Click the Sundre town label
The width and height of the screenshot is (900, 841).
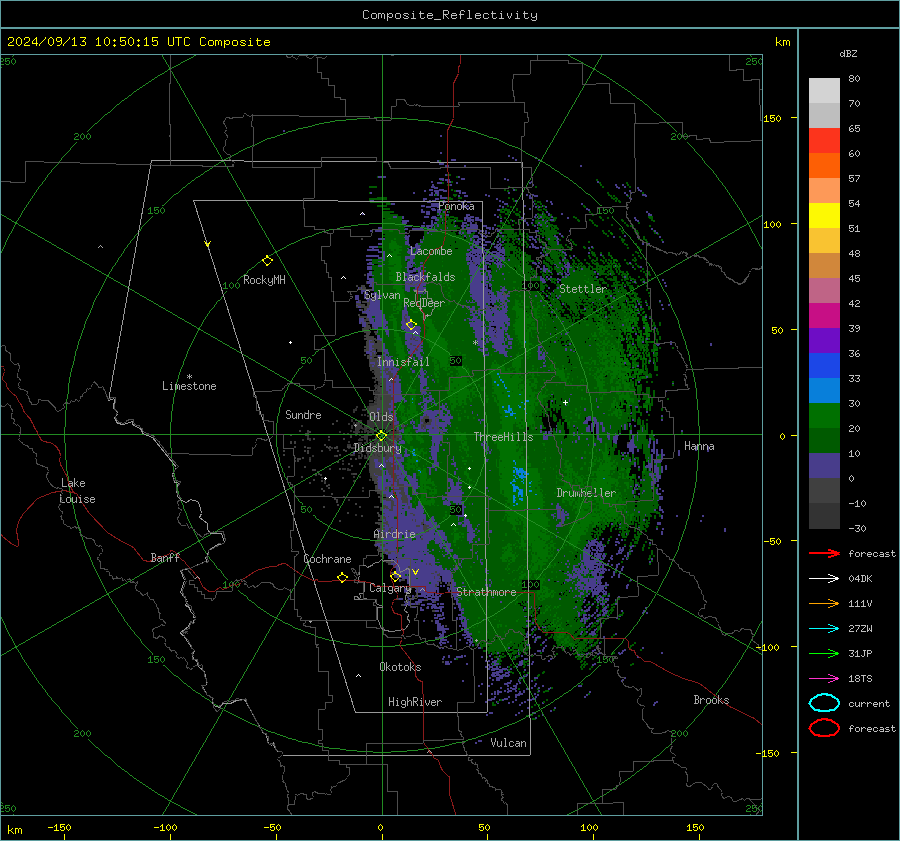click(x=303, y=414)
